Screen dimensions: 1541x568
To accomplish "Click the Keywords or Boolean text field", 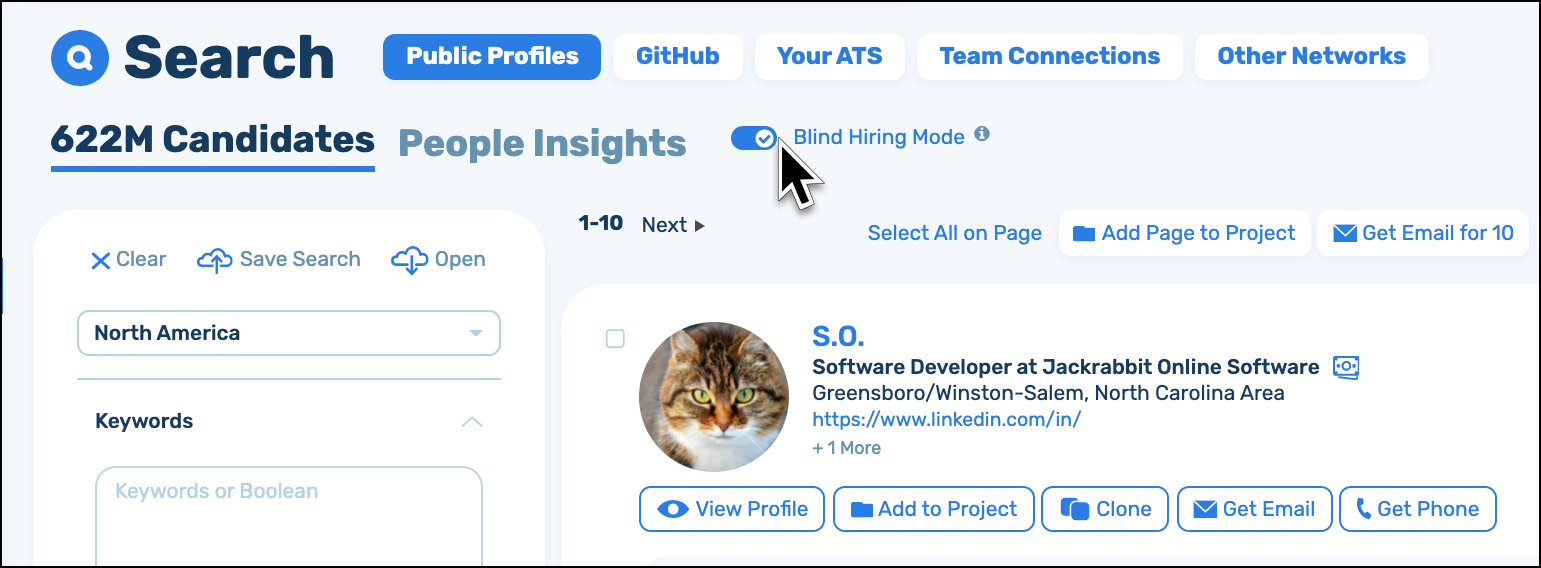I will [x=289, y=515].
